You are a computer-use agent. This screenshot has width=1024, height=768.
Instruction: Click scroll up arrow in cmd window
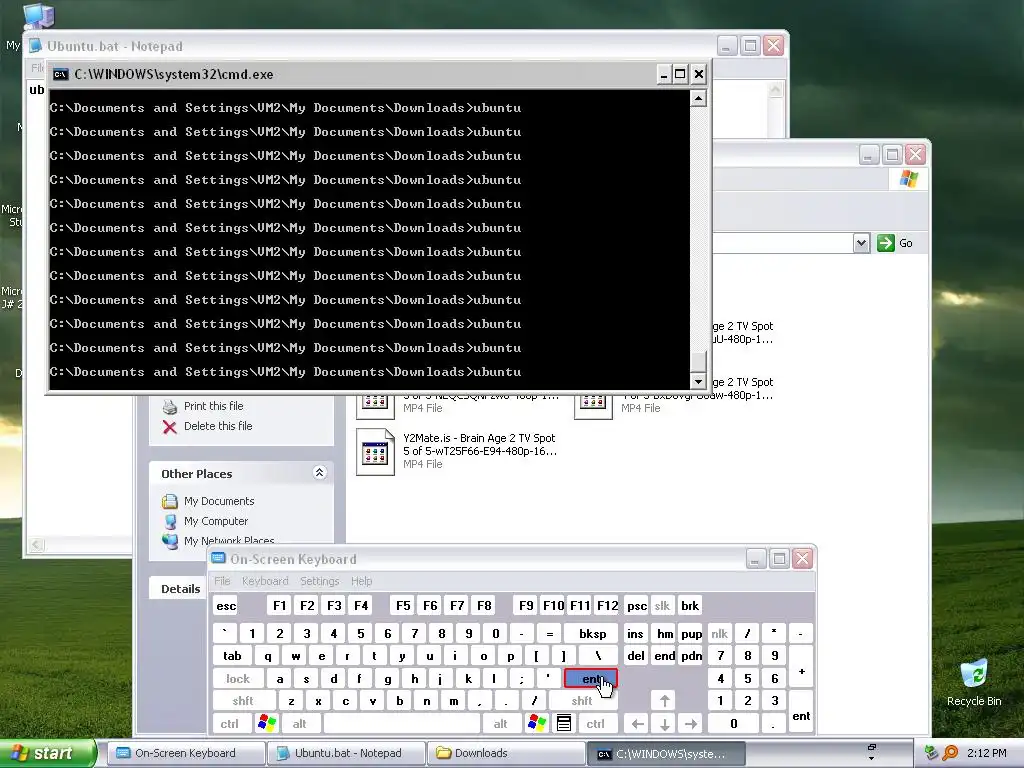pyautogui.click(x=698, y=98)
